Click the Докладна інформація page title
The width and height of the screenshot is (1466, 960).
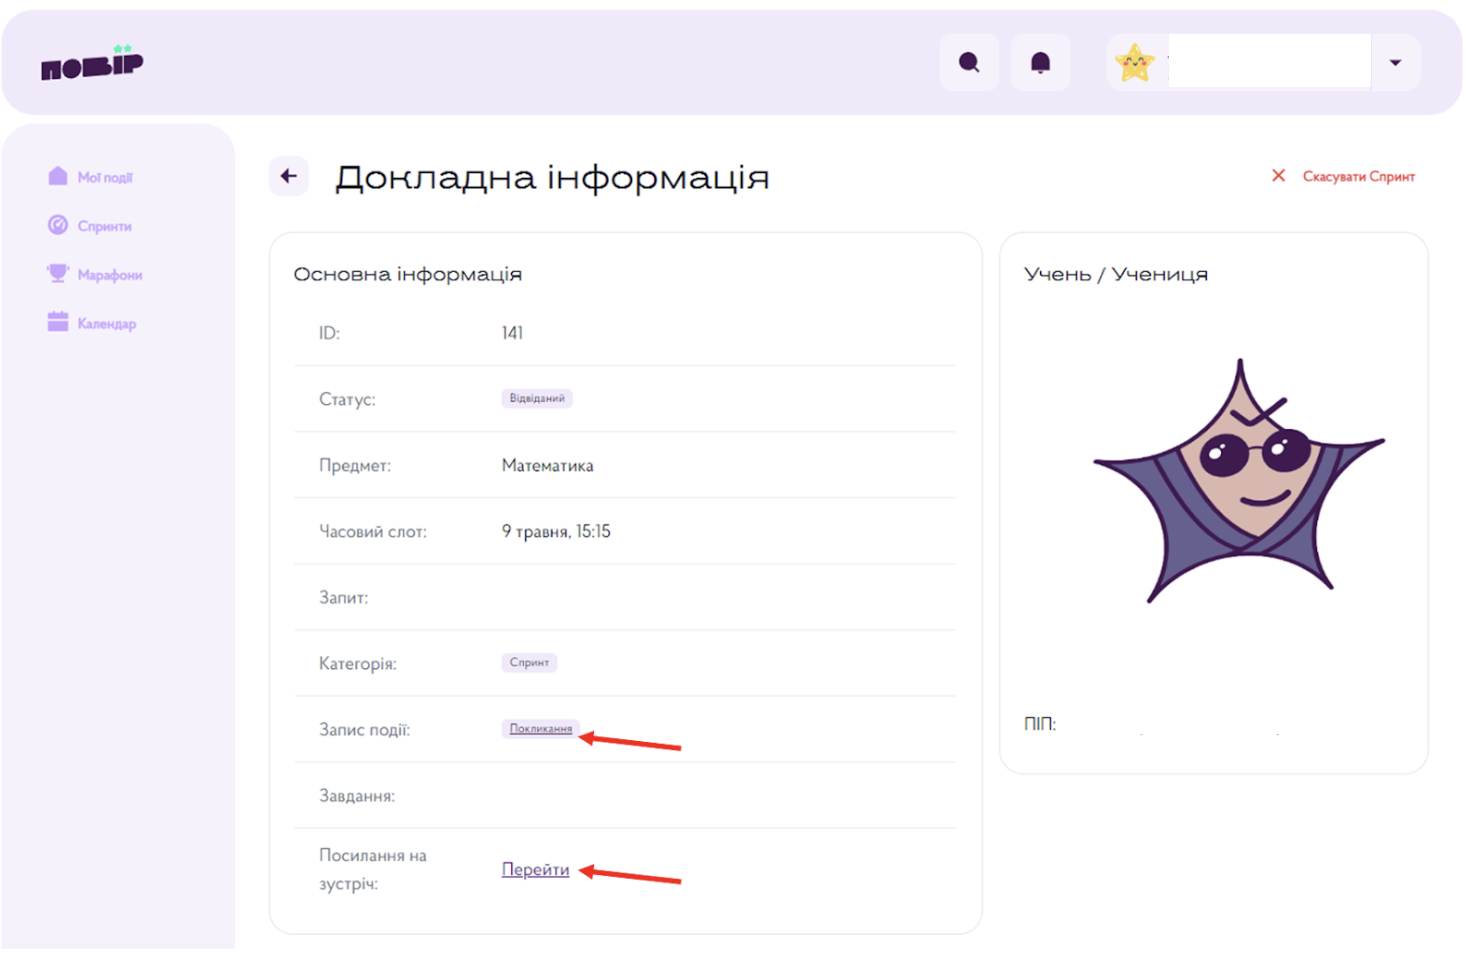(x=552, y=178)
